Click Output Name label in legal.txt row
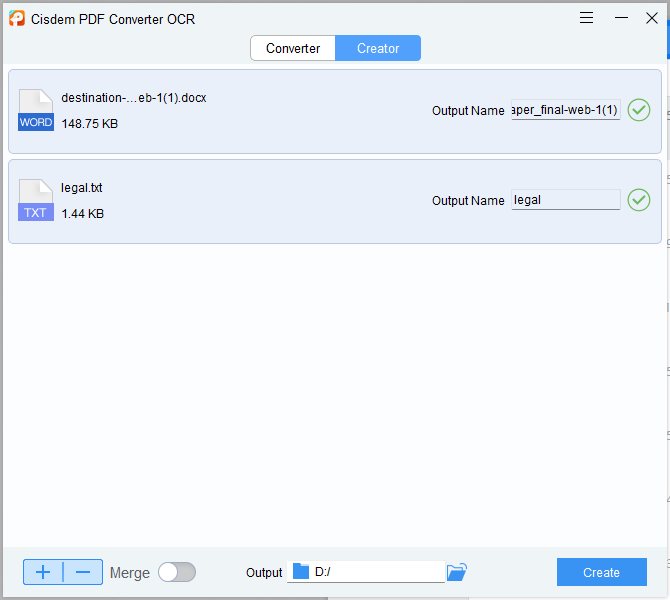The image size is (670, 600). click(468, 200)
